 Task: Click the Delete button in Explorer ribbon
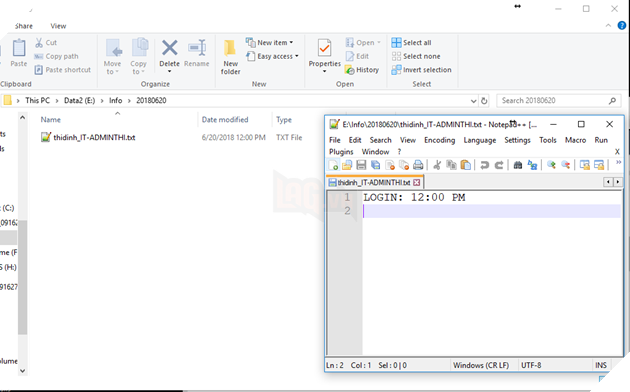[170, 55]
